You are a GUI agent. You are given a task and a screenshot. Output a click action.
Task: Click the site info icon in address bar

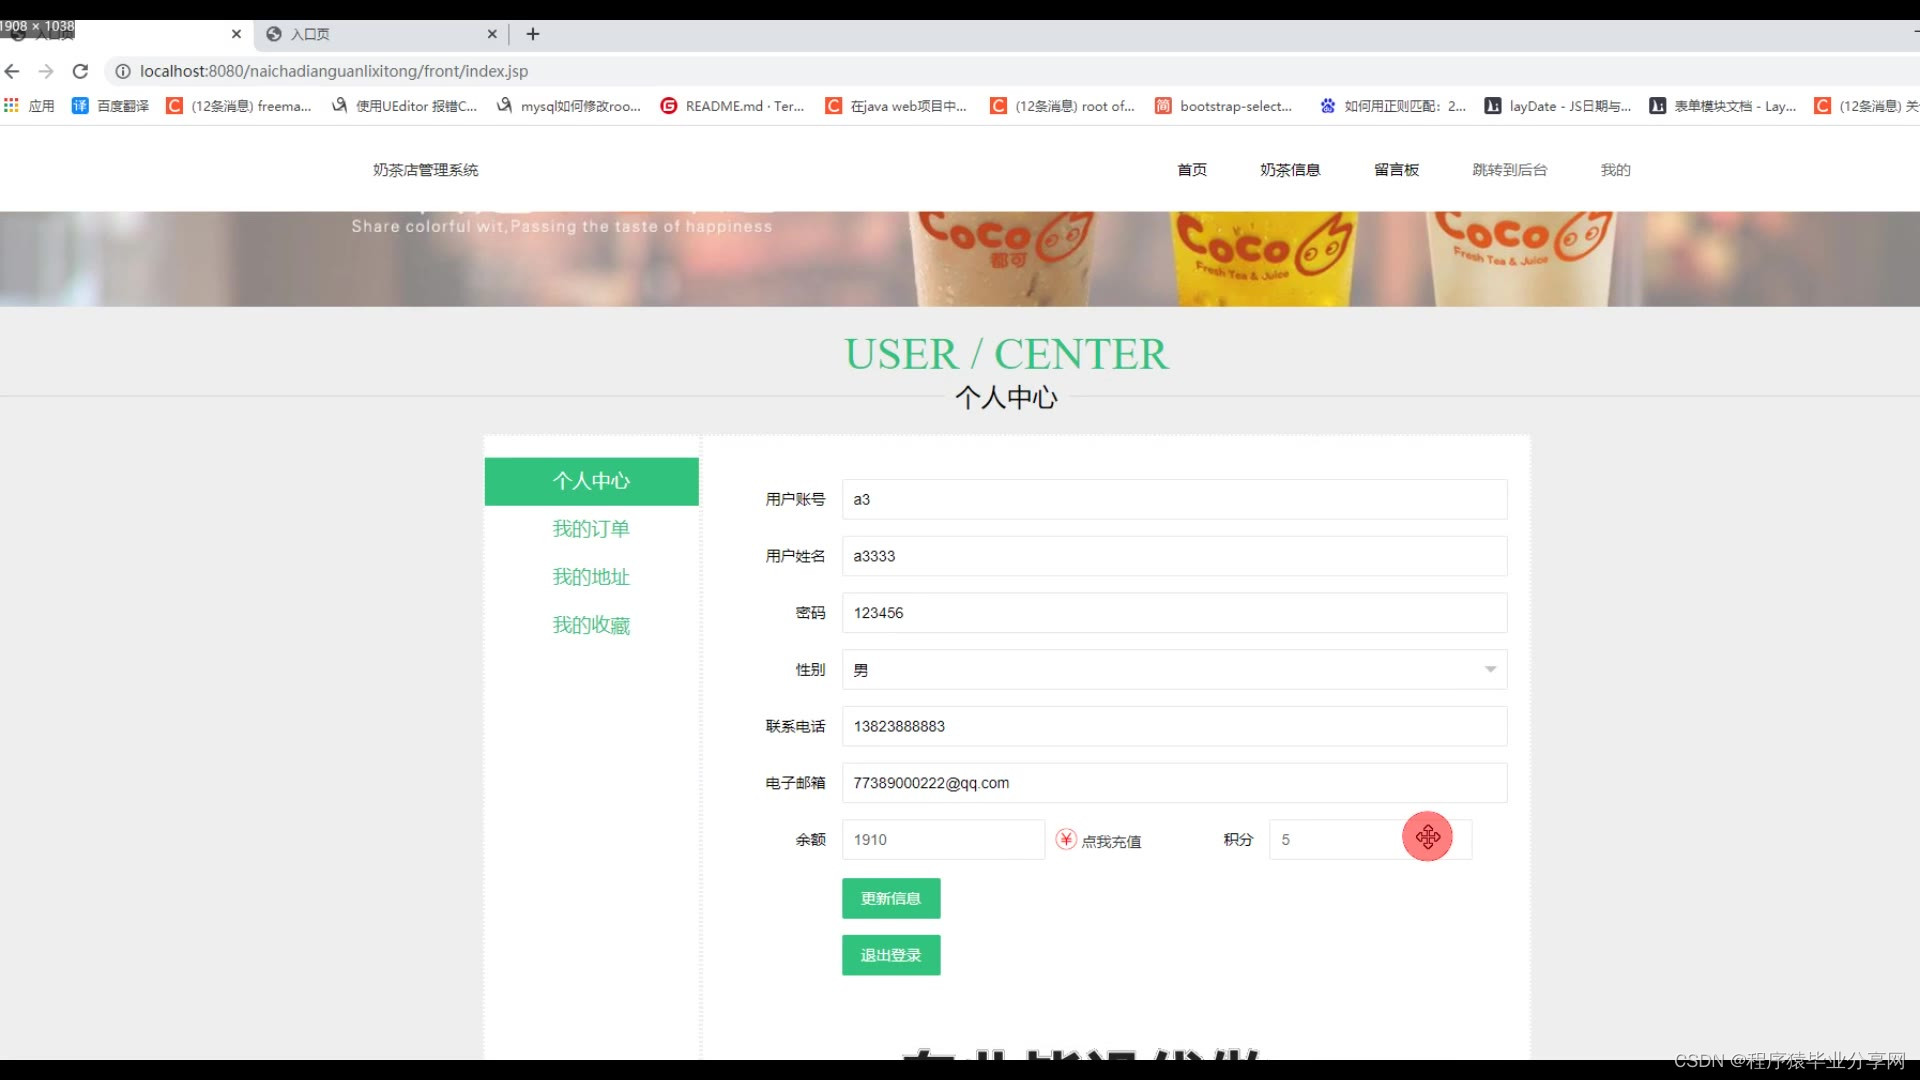pyautogui.click(x=123, y=71)
